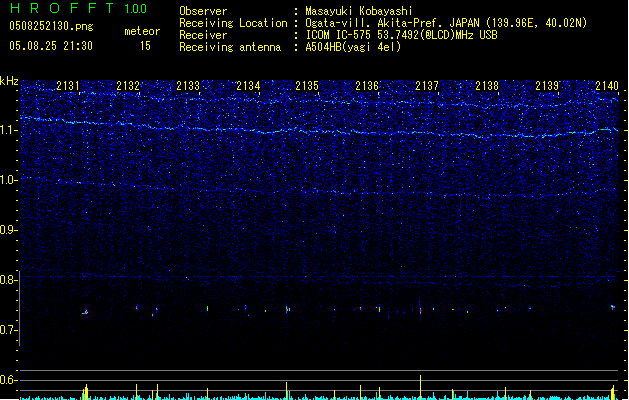Image resolution: width=629 pixels, height=400 pixels.
Task: Select the observer name Masayuki Kobayashi
Action: tap(360, 12)
